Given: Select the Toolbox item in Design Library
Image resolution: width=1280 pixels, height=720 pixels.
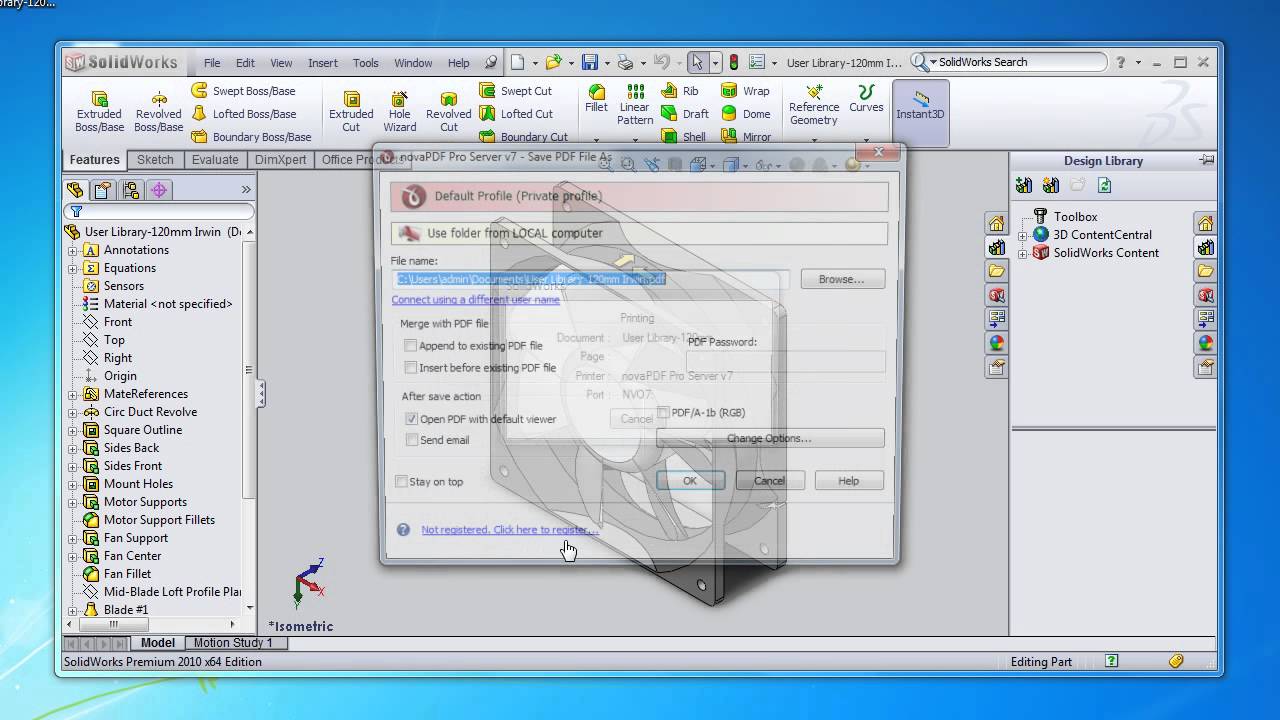Looking at the screenshot, I should pos(1075,217).
